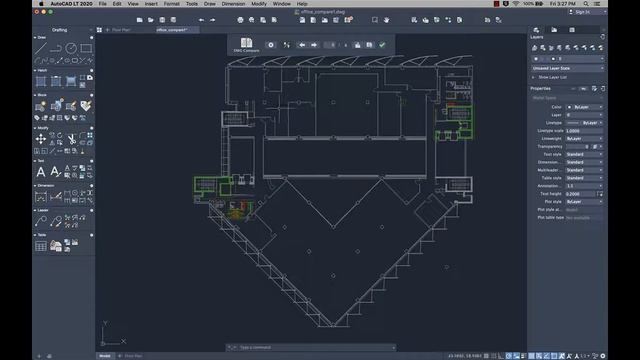Screen dimensions: 640x360
Task: Open the Insert menu
Action: click(x=151, y=4)
